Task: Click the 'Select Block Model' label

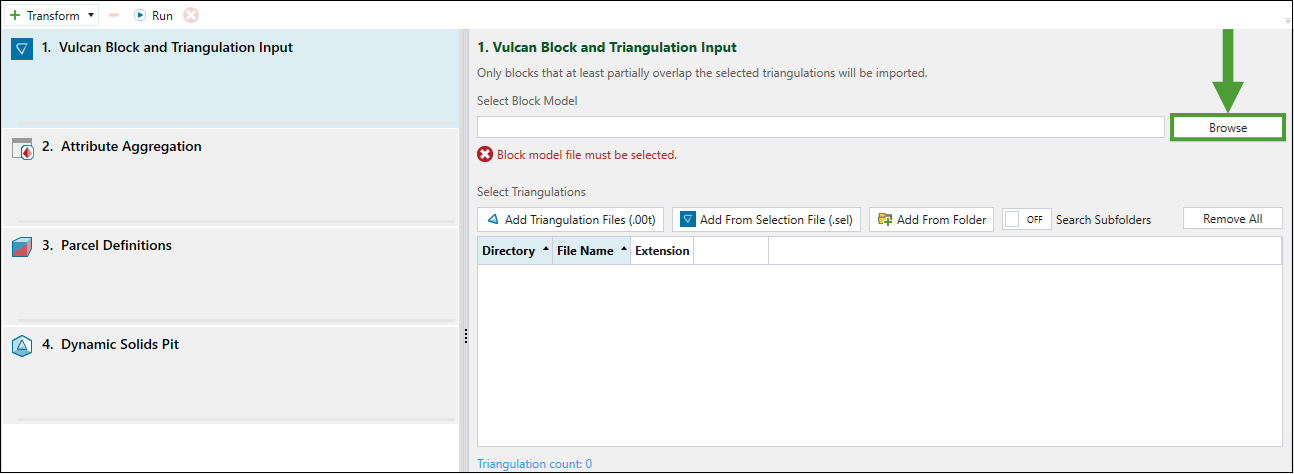Action: [527, 101]
